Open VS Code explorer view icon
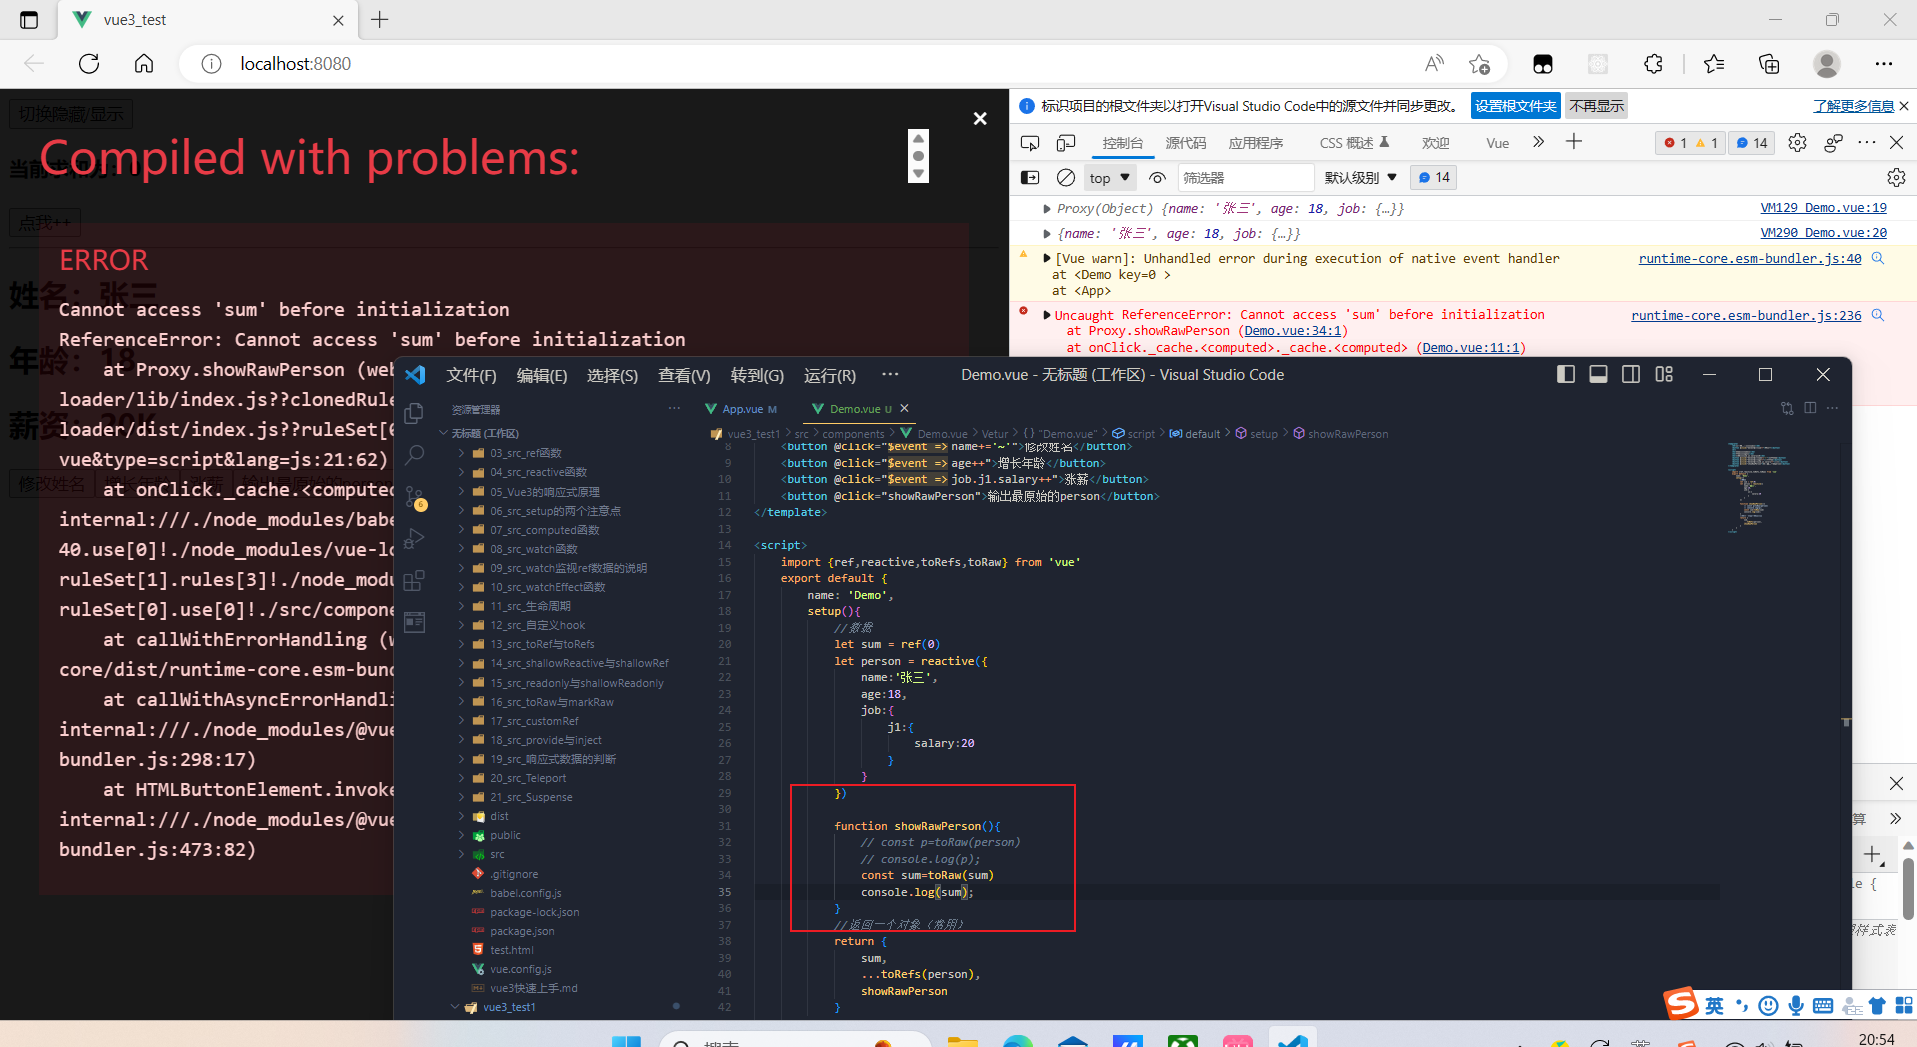The height and width of the screenshot is (1047, 1917). click(x=415, y=413)
